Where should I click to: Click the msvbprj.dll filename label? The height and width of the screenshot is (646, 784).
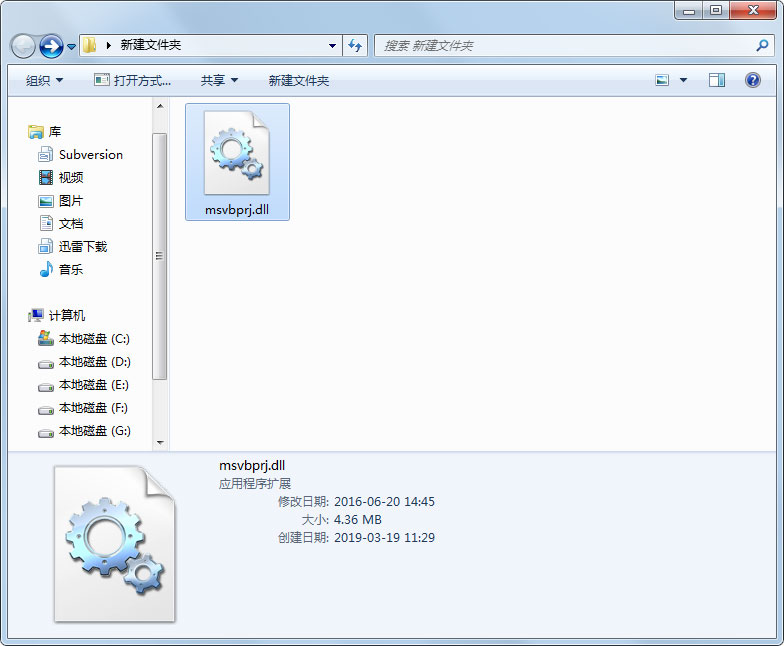pyautogui.click(x=237, y=210)
